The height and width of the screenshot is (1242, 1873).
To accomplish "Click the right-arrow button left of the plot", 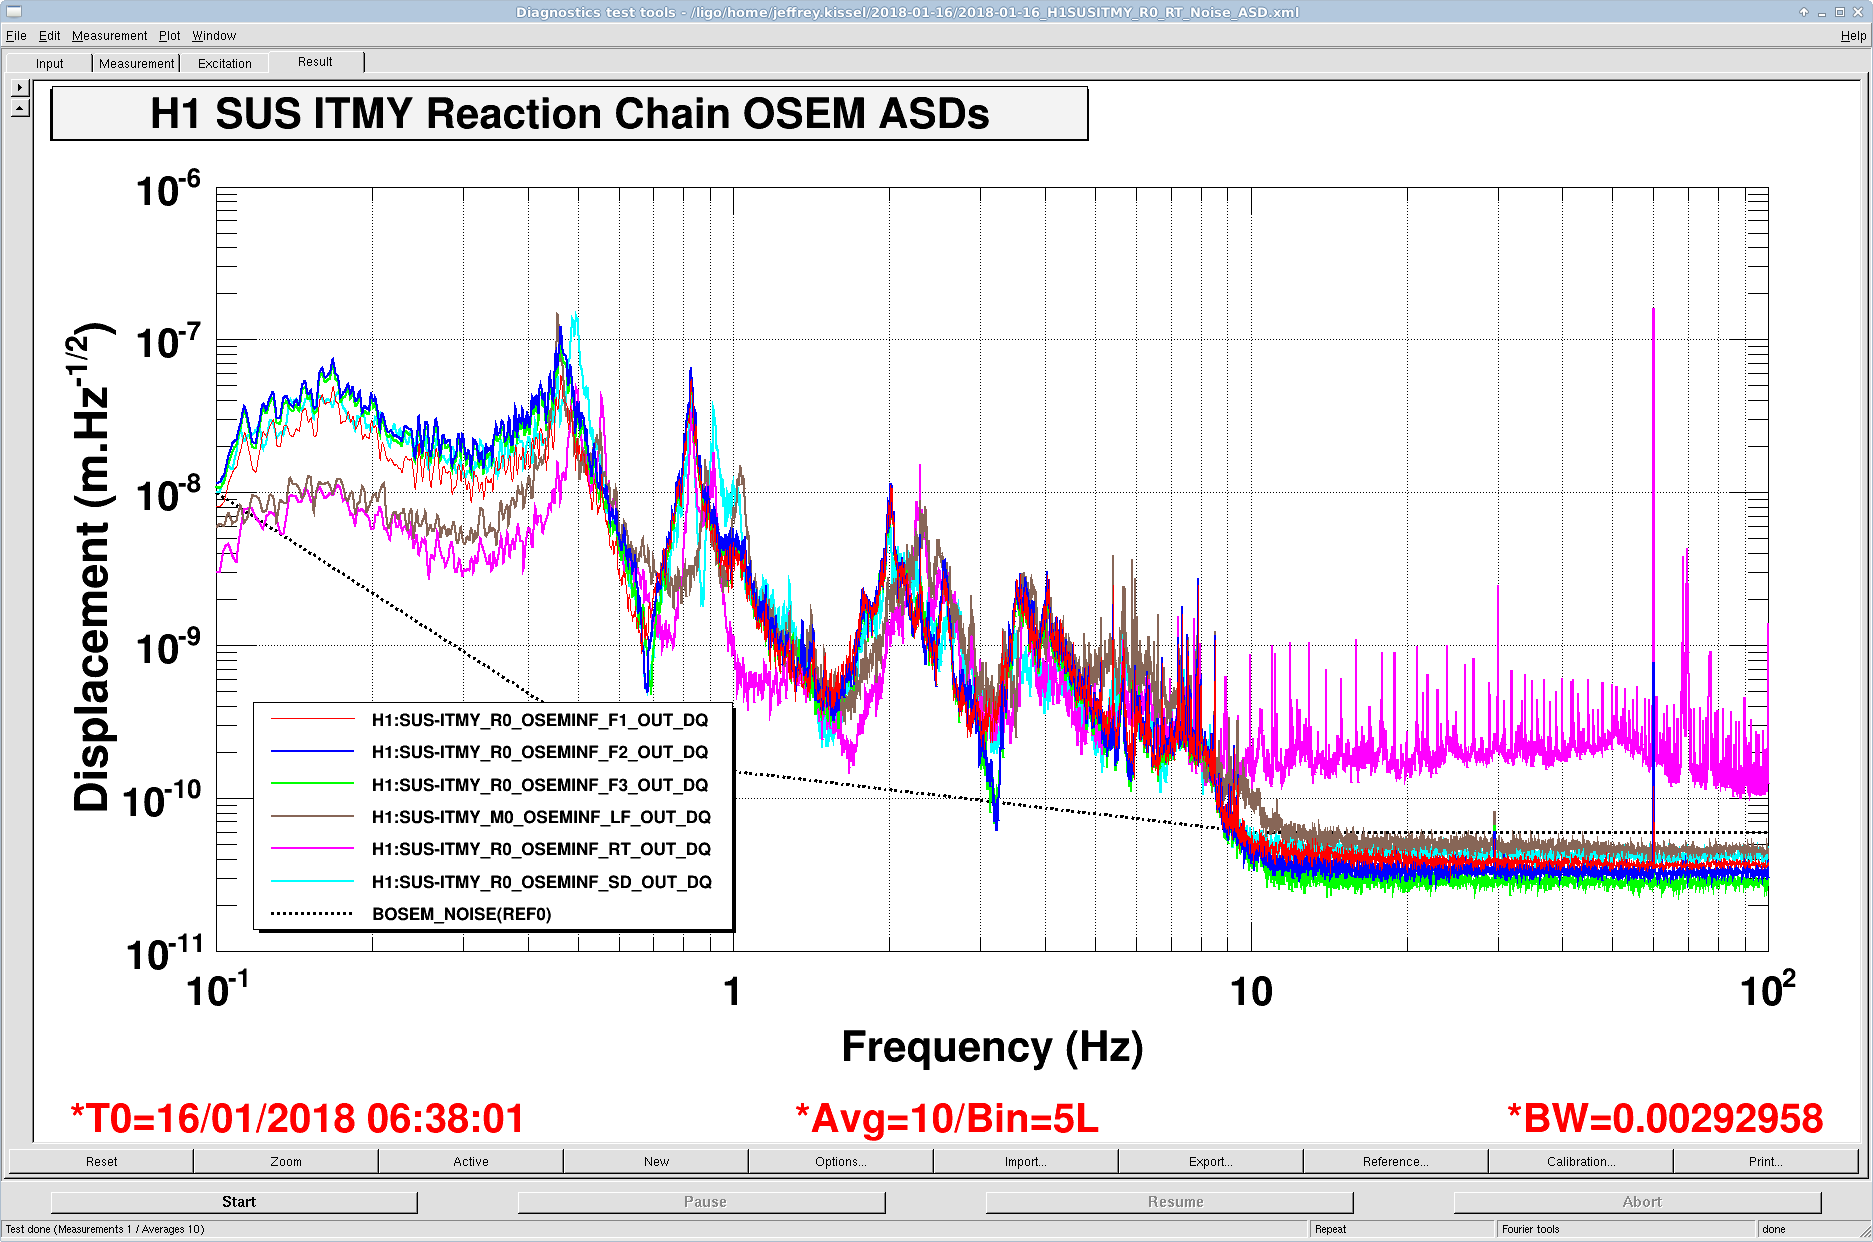I will [x=20, y=88].
